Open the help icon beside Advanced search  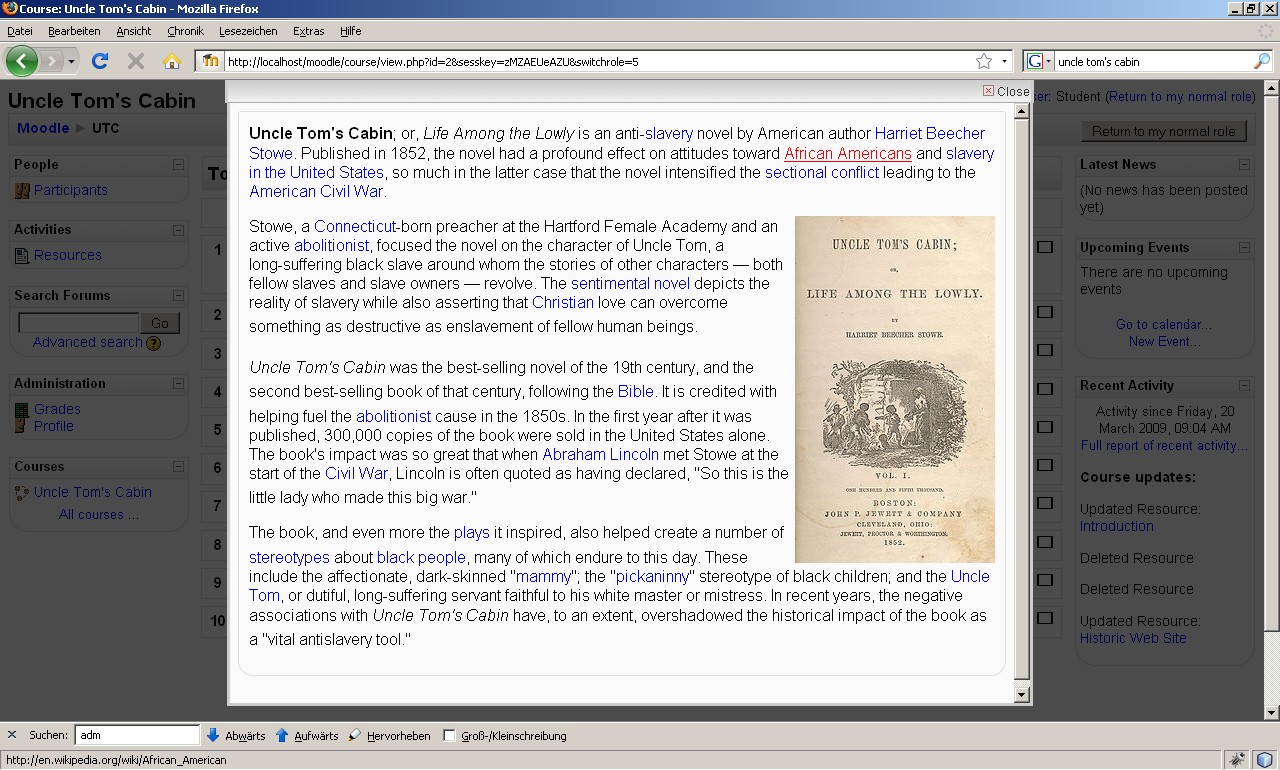click(x=154, y=343)
